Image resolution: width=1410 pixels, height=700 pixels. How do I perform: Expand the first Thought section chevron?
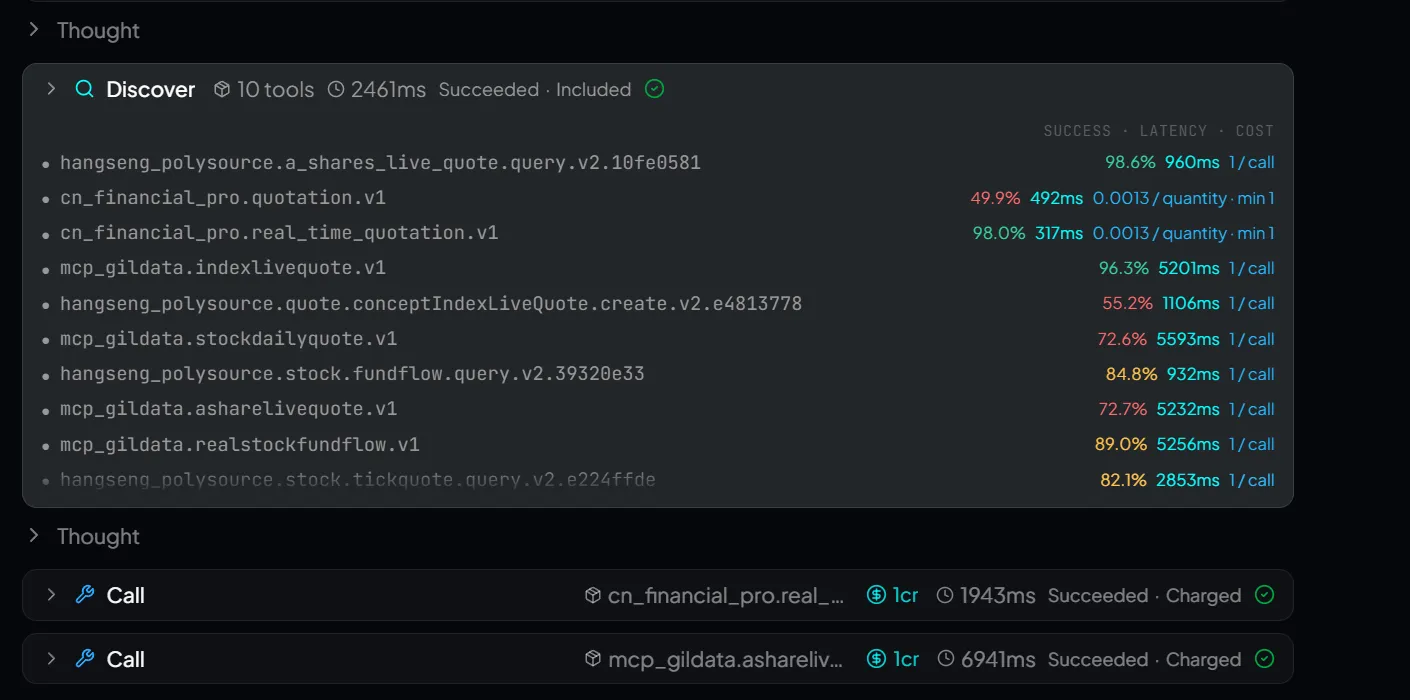(34, 30)
